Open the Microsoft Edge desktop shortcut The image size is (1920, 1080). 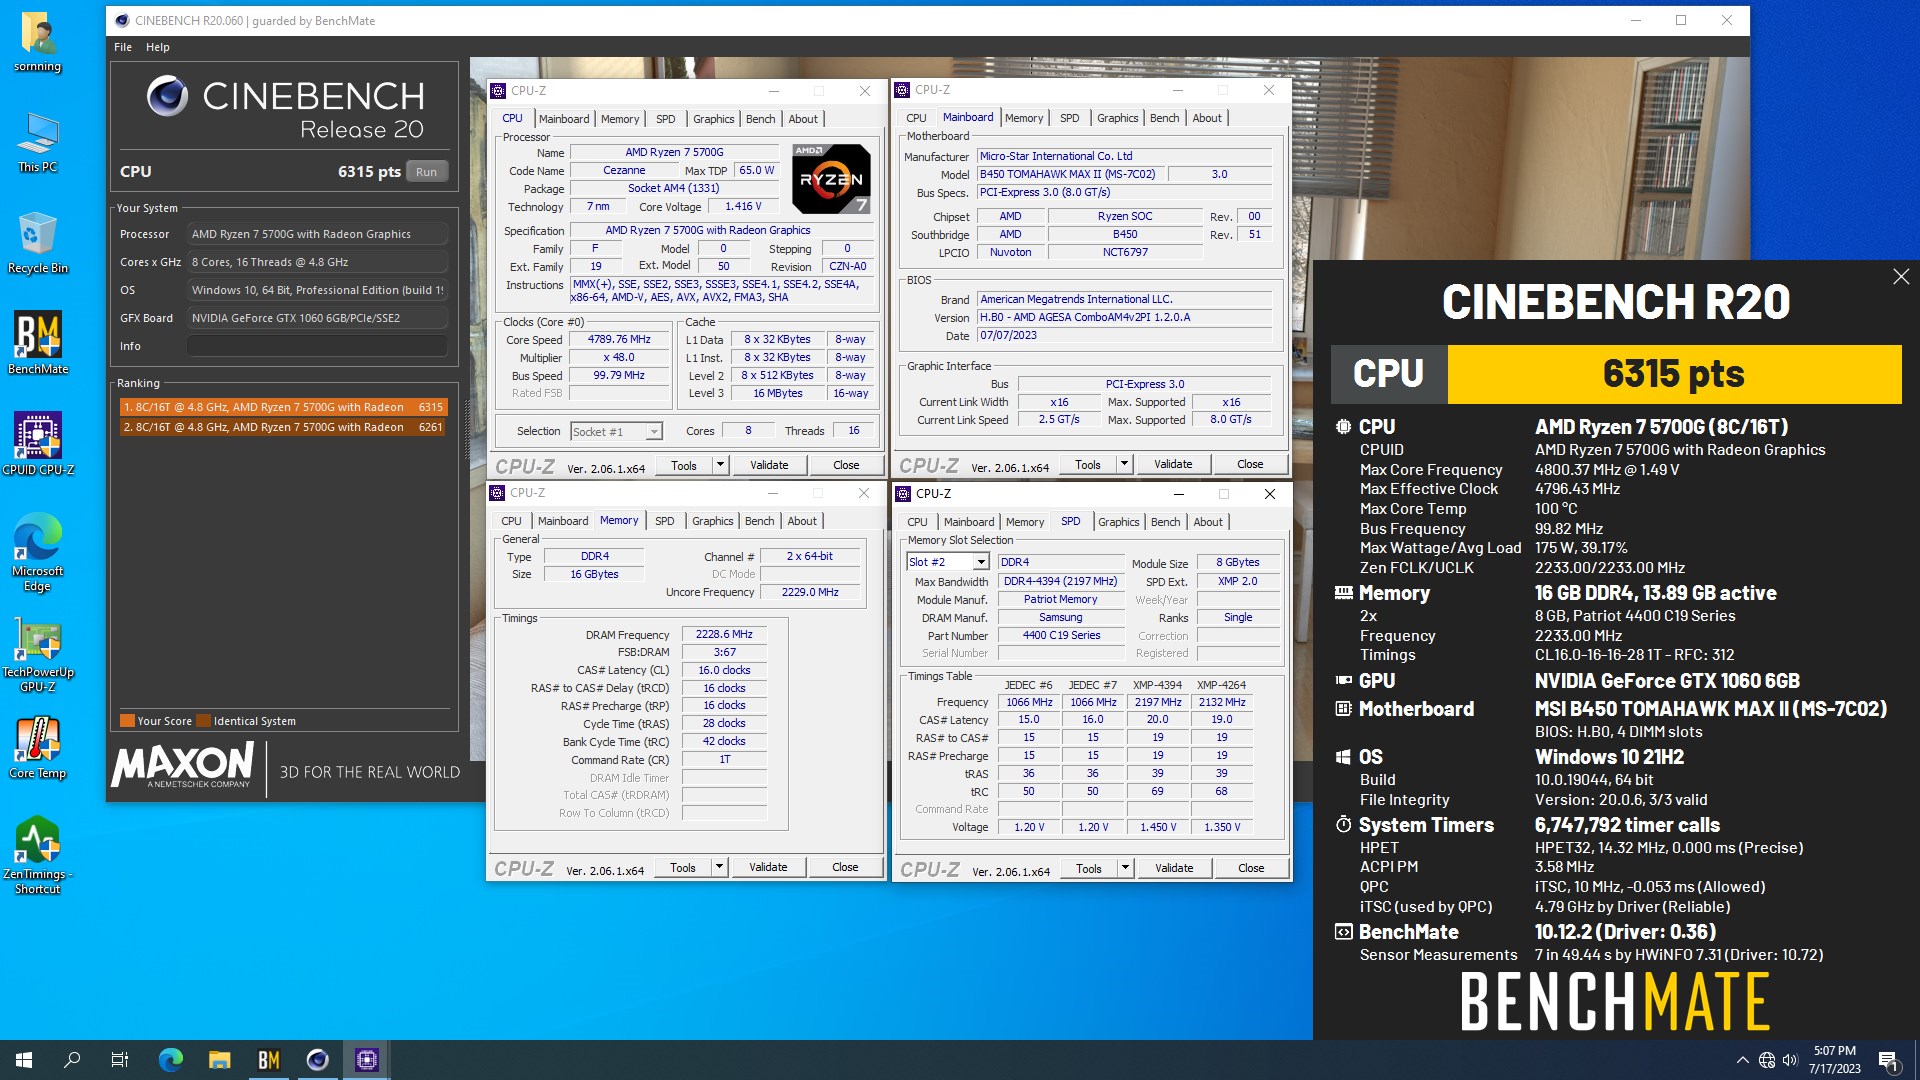pyautogui.click(x=37, y=553)
